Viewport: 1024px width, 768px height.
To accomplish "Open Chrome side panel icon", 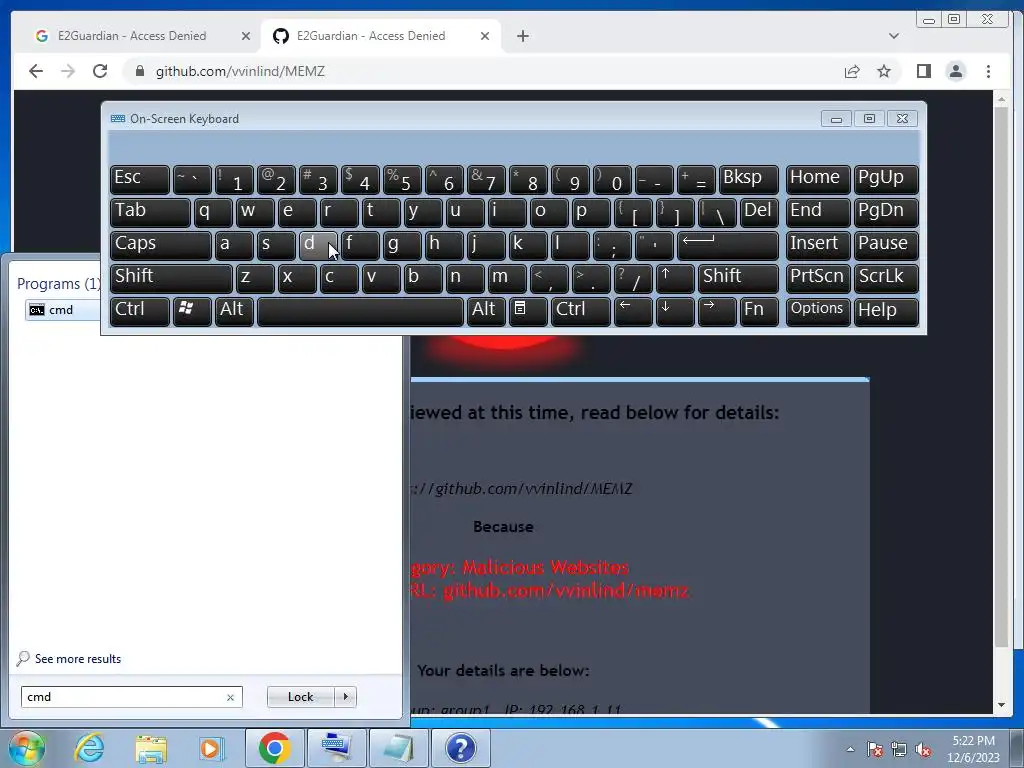I will click(x=923, y=71).
